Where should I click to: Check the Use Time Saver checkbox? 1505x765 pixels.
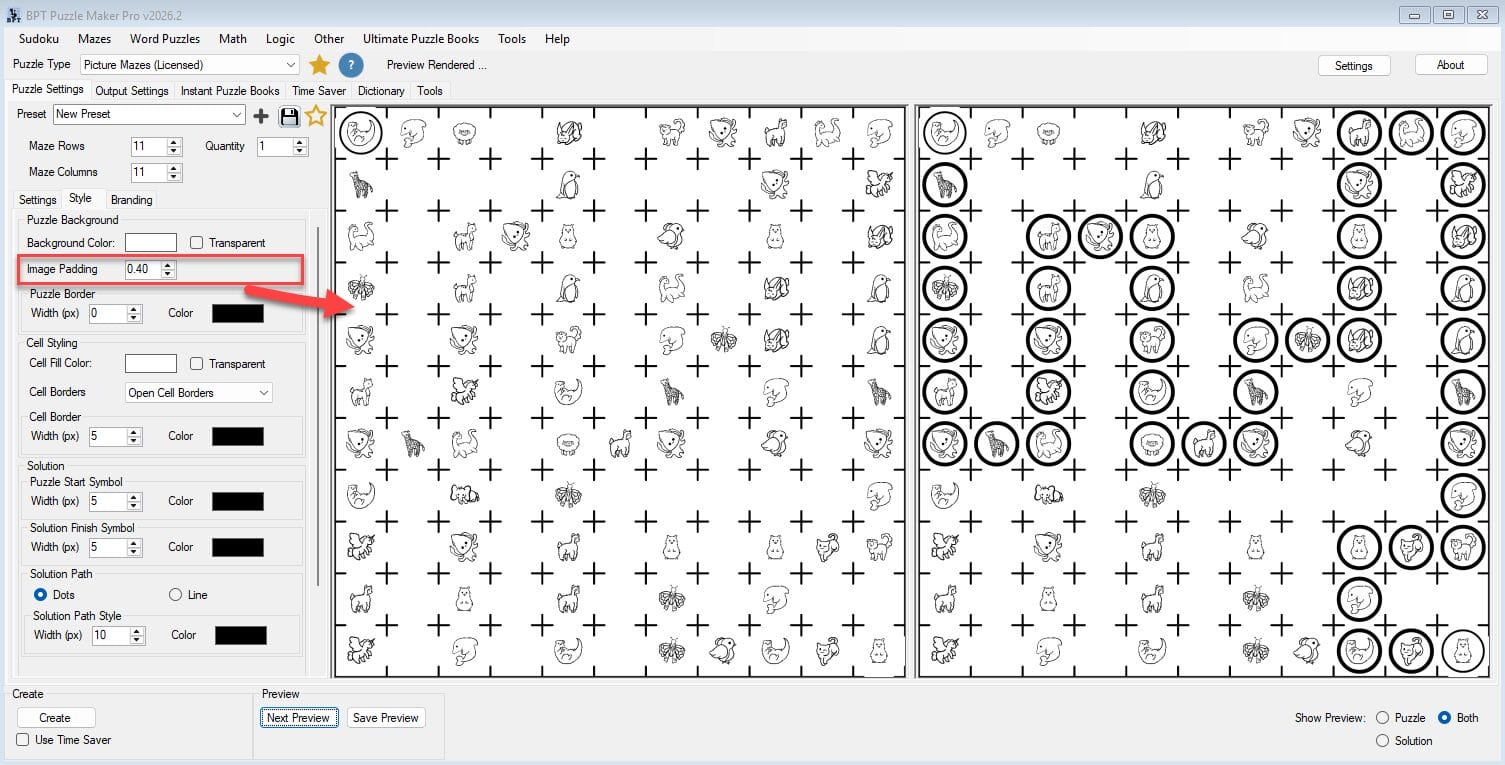tap(23, 740)
